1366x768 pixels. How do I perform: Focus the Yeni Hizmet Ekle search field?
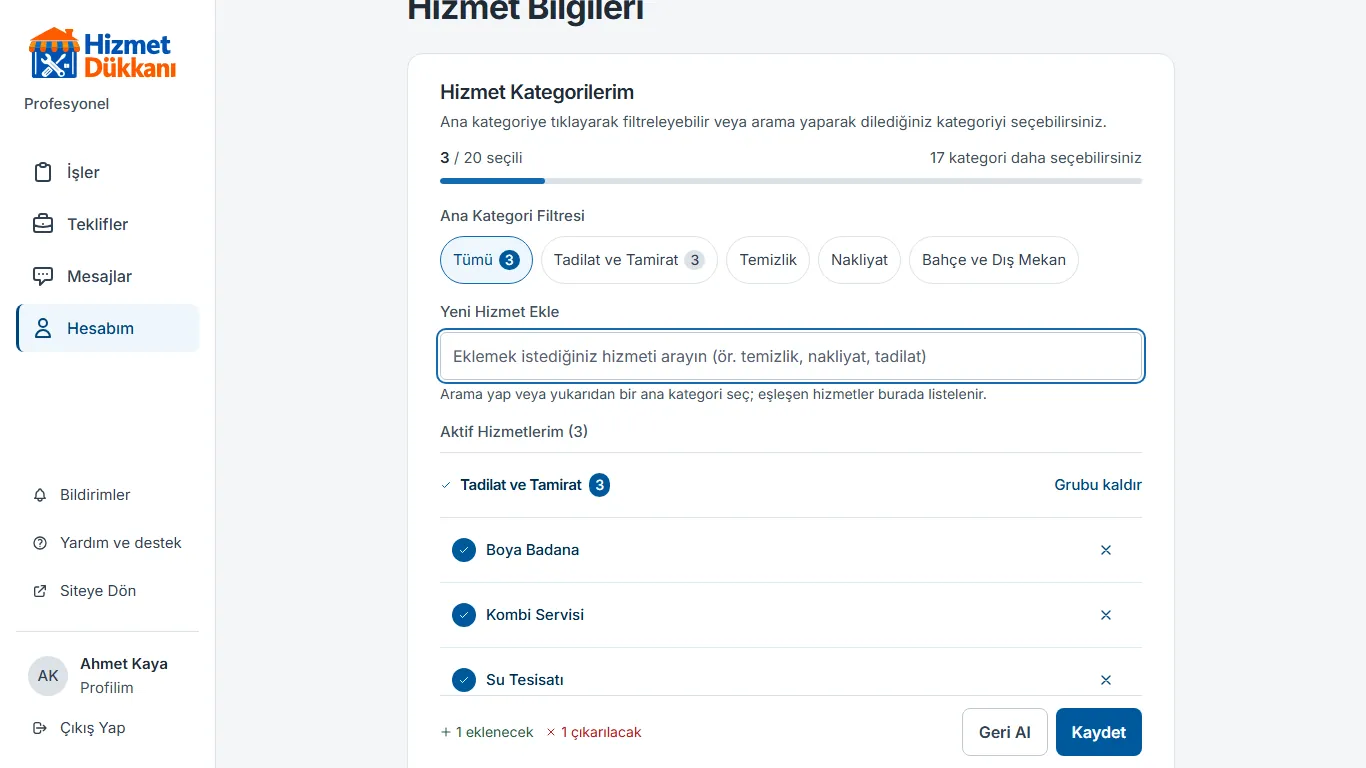pyautogui.click(x=791, y=356)
